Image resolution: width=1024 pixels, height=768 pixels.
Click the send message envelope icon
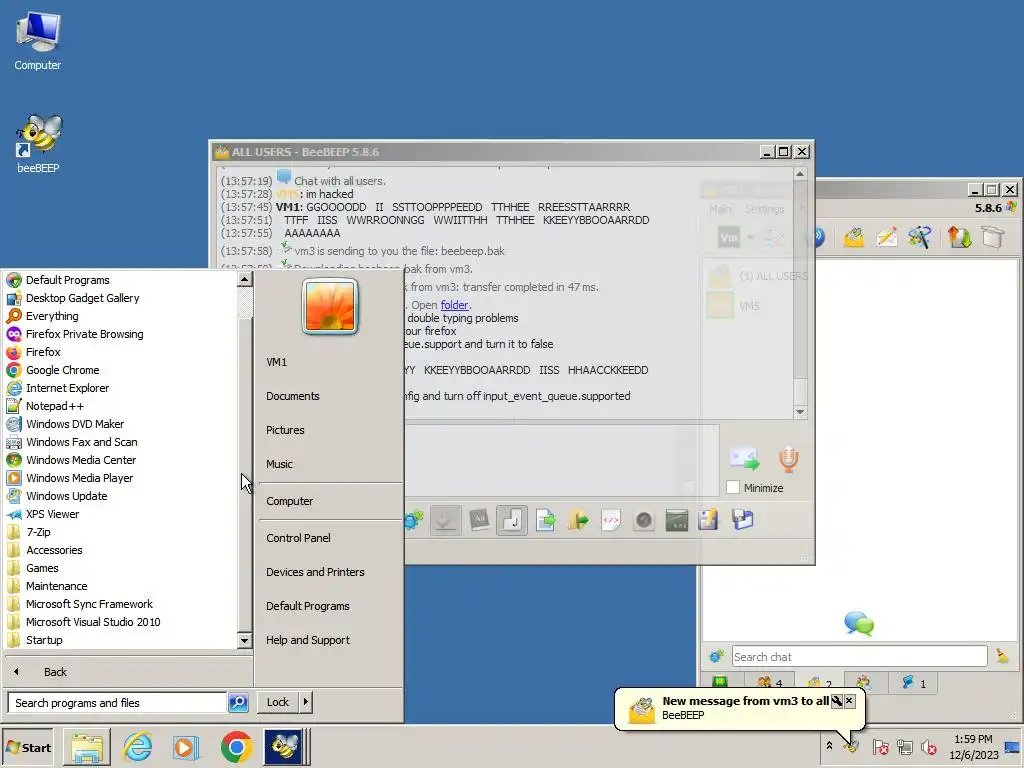pyautogui.click(x=744, y=458)
